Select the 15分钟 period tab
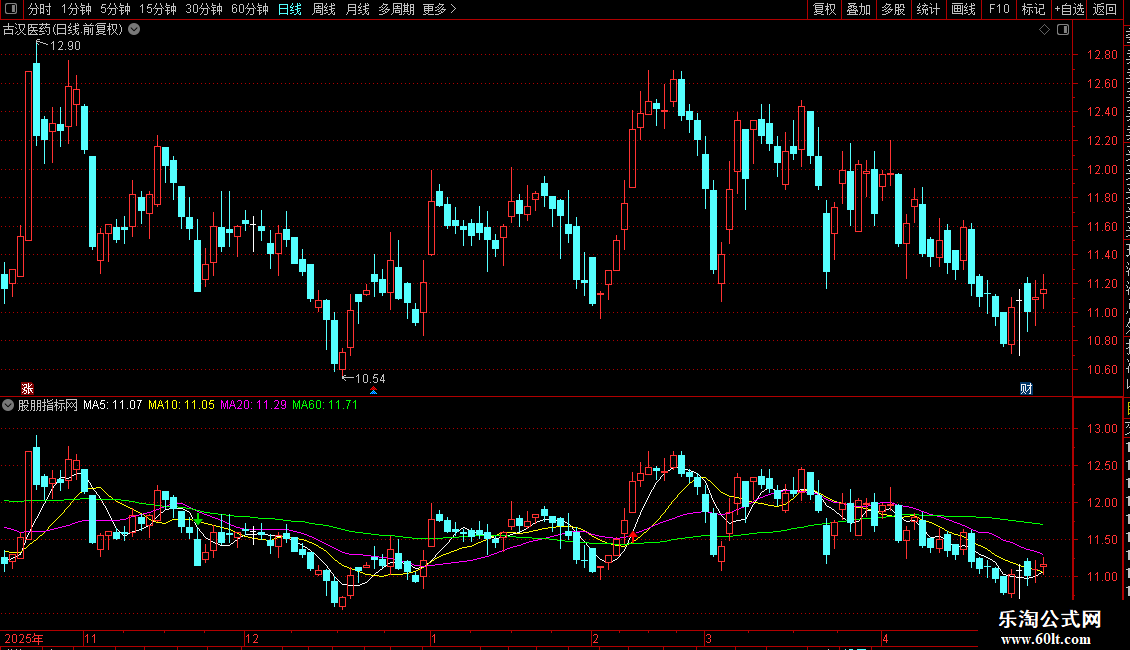The width and height of the screenshot is (1130, 650). 157,9
